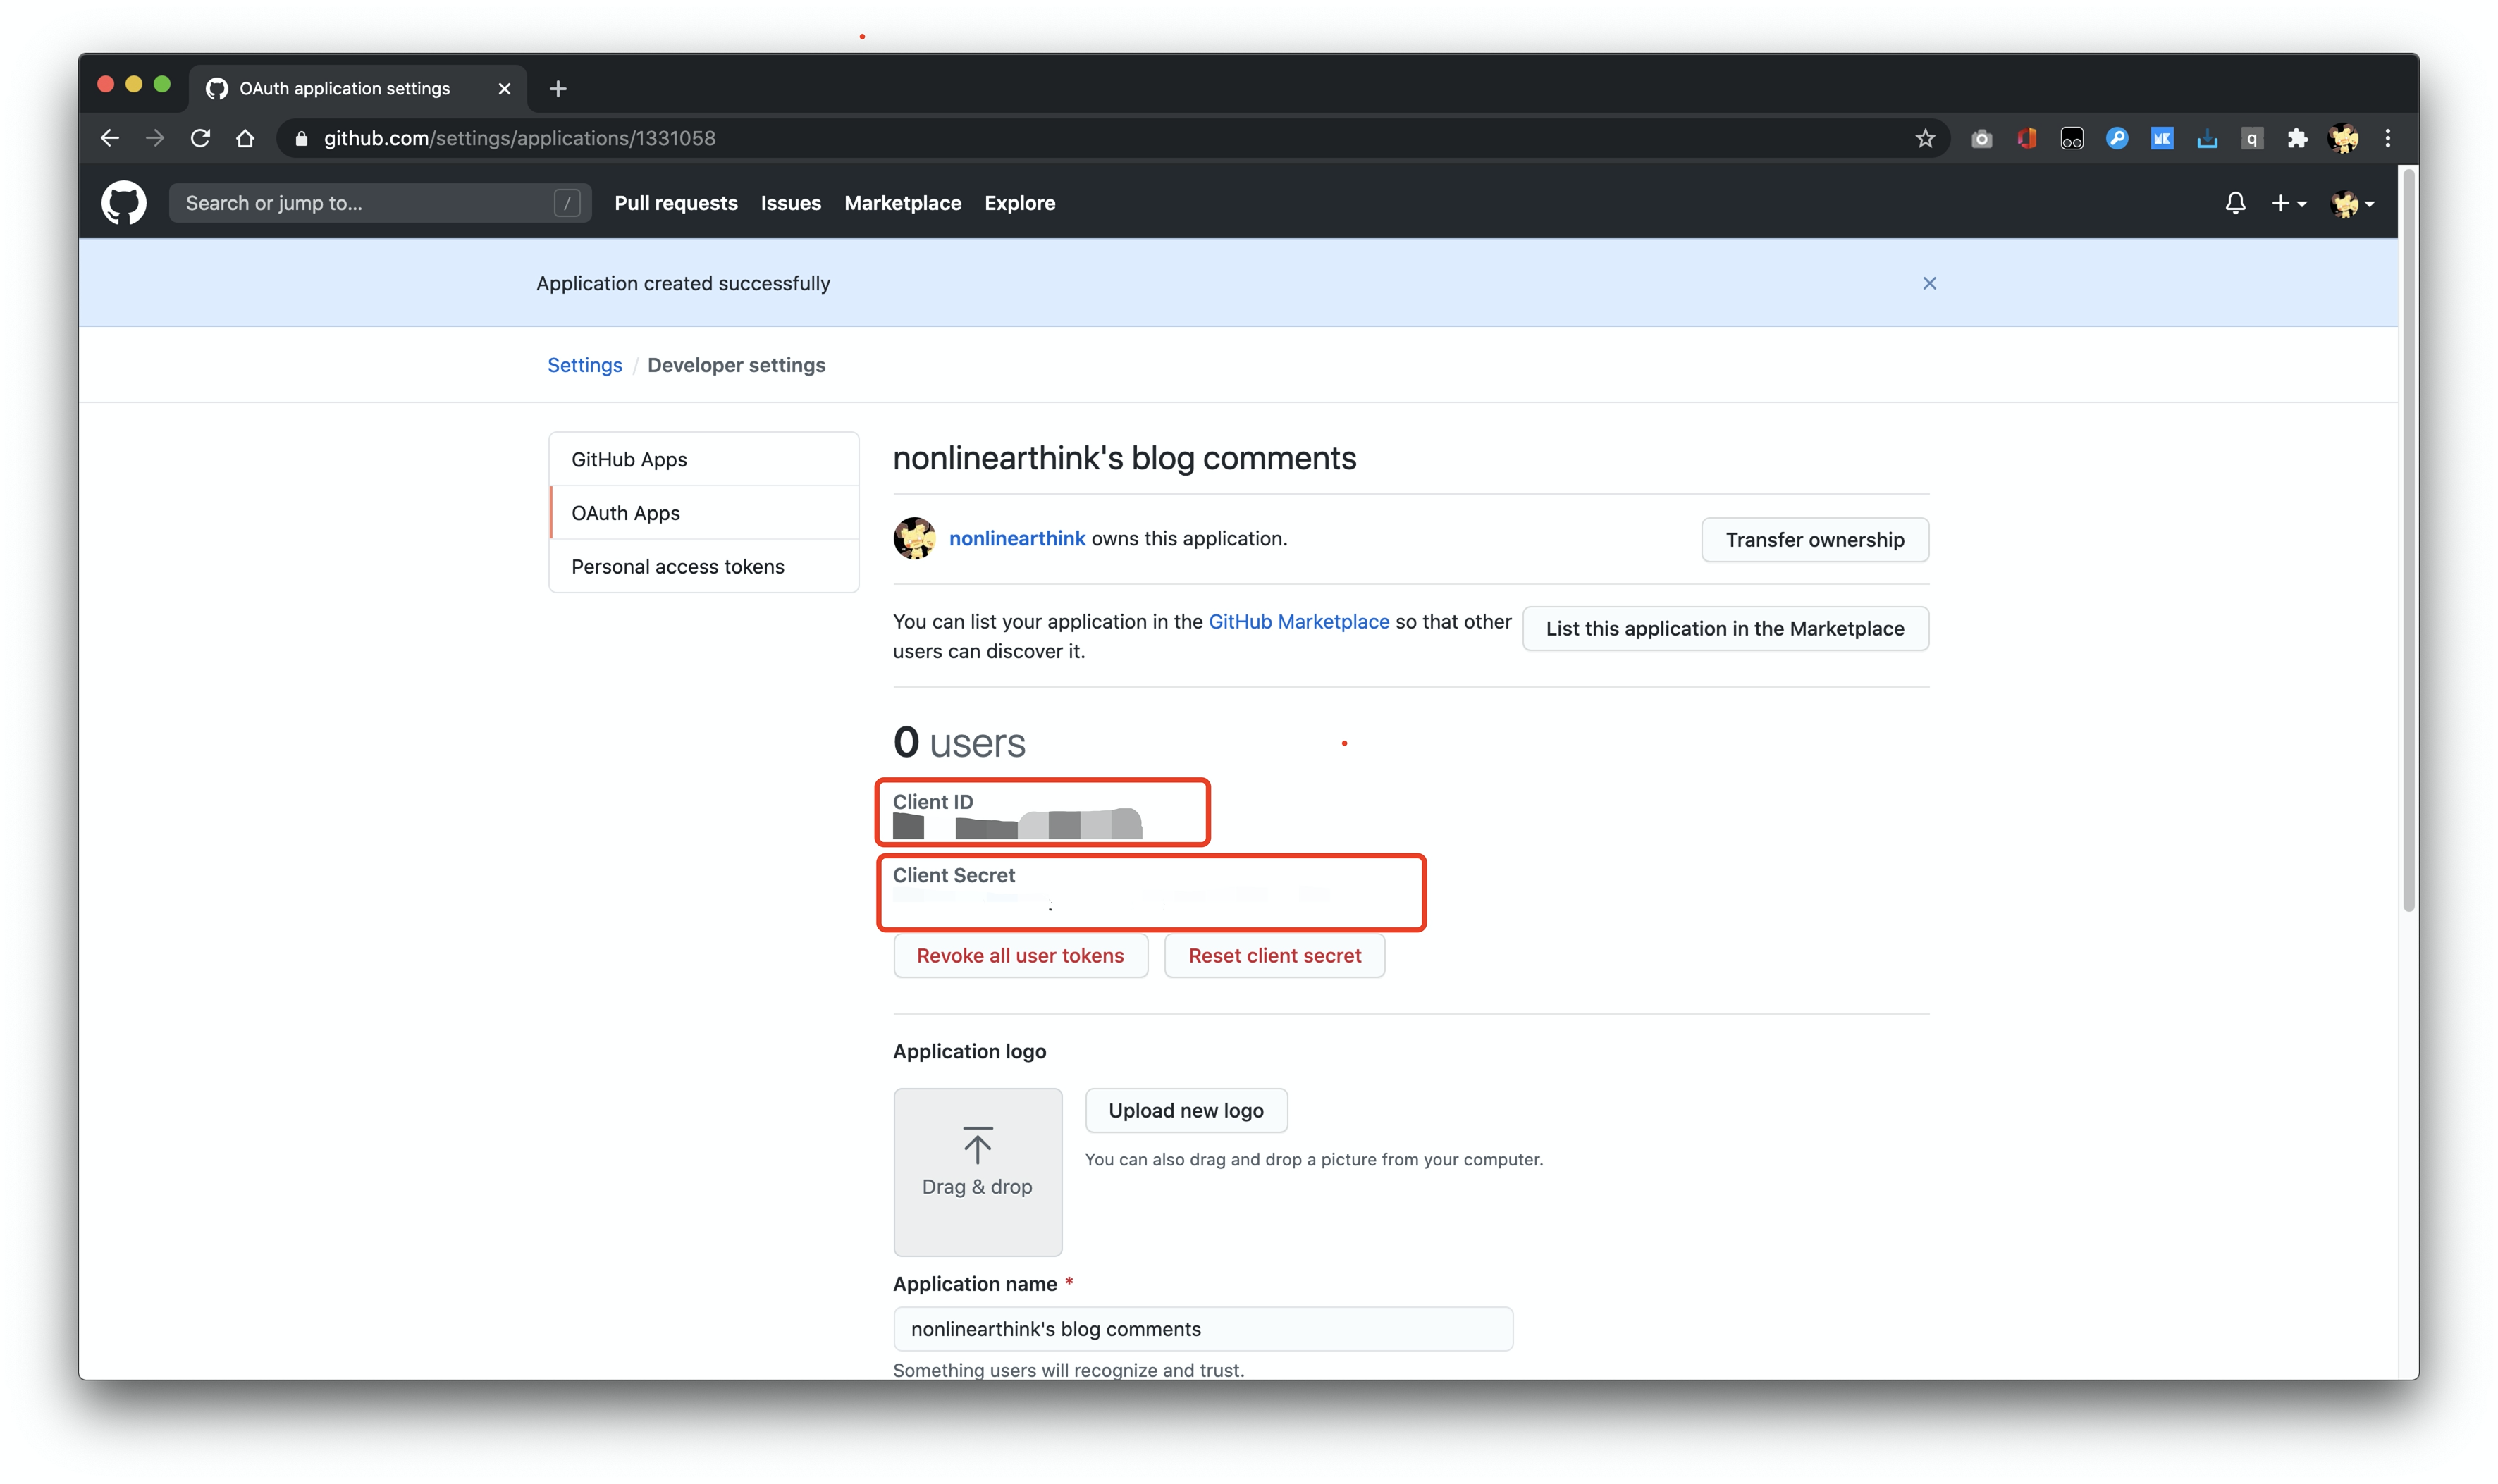Click the Developer settings breadcrumb text
Screen dimensions: 2498x1484
[x=736, y=365]
